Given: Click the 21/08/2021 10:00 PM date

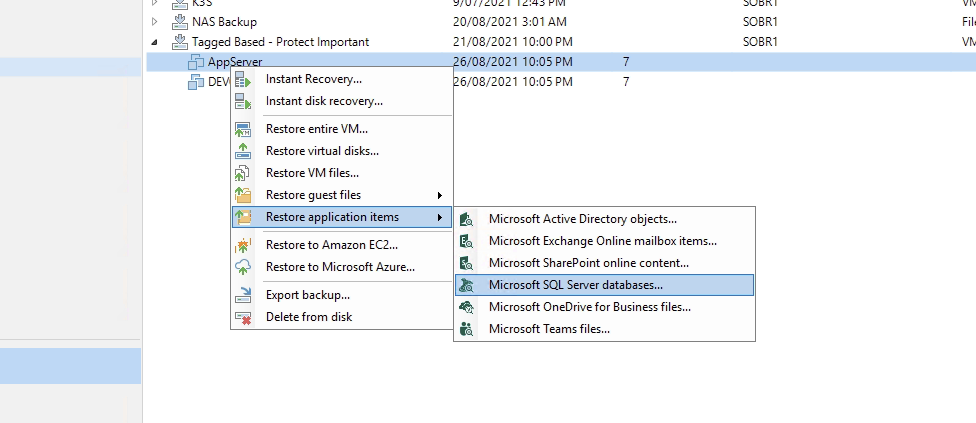Looking at the screenshot, I should pos(513,42).
